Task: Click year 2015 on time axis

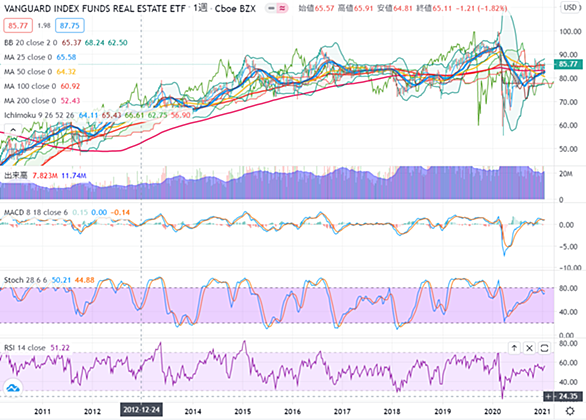Action: [243, 411]
